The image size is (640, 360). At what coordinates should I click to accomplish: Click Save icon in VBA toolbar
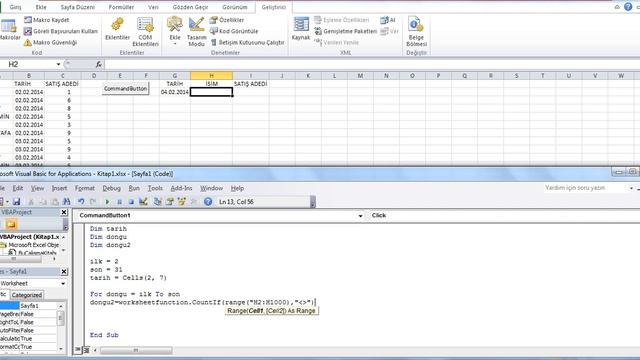click(16, 202)
